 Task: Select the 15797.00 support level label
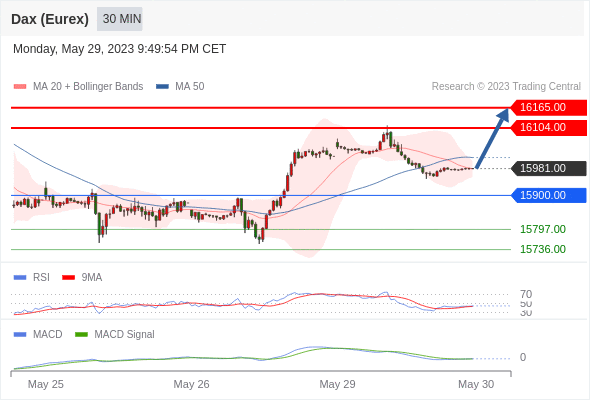(x=543, y=229)
